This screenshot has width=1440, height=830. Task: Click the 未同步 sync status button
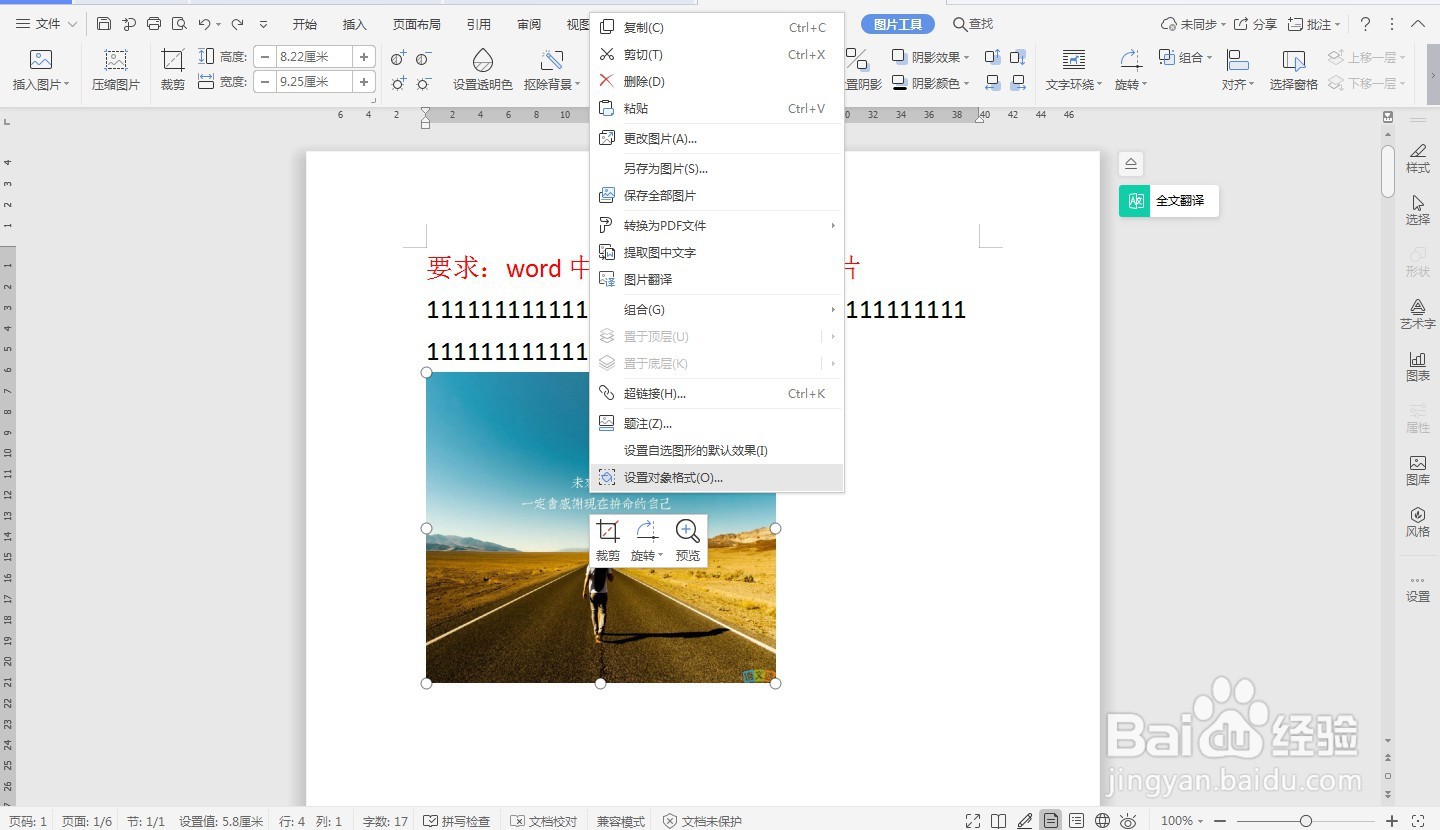tap(1192, 23)
